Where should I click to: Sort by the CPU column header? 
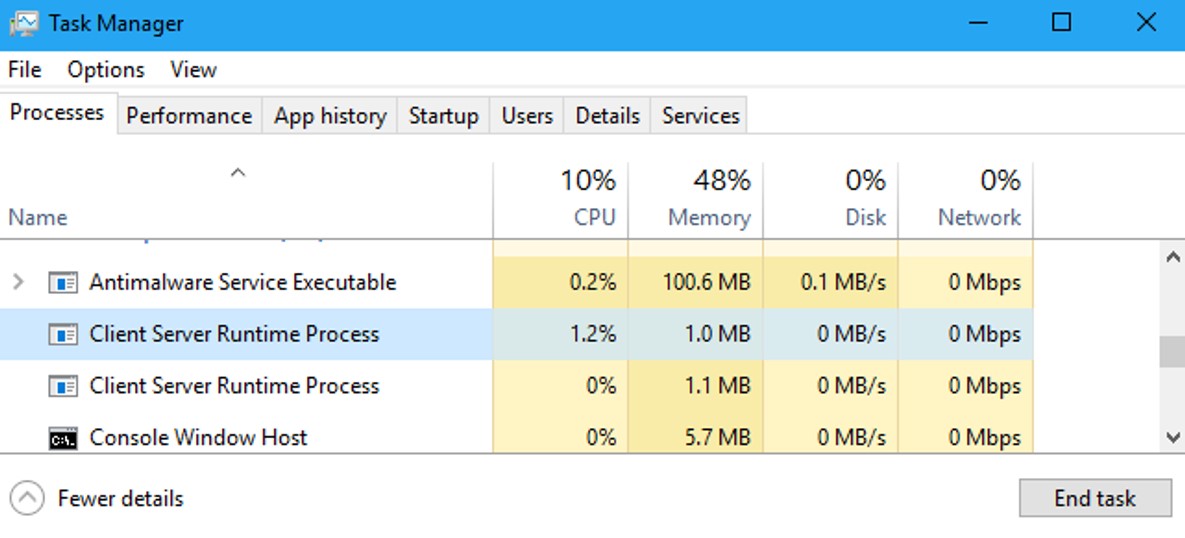[561, 201]
